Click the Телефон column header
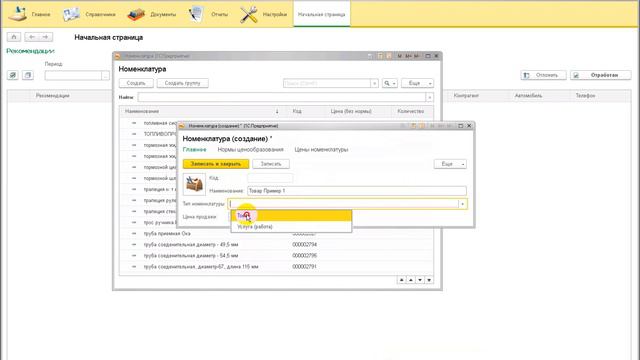Screen dimensions: 640x360 coord(585,96)
